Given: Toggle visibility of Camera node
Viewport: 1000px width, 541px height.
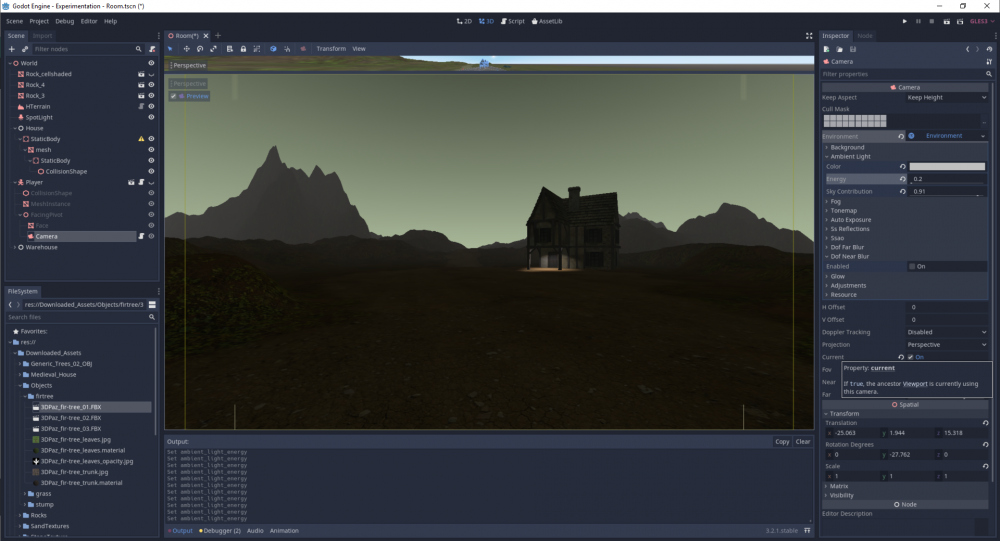Looking at the screenshot, I should 151,236.
